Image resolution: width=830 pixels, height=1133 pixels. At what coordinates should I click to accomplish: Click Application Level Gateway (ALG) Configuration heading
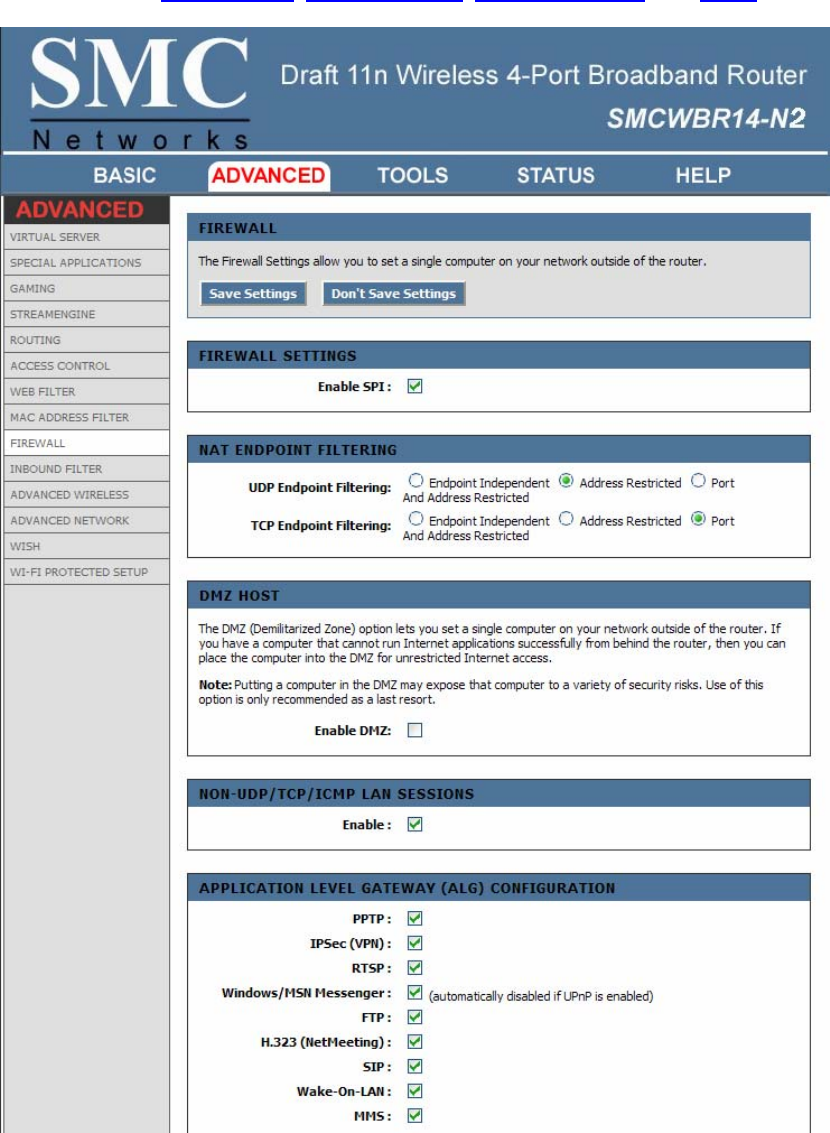[407, 888]
